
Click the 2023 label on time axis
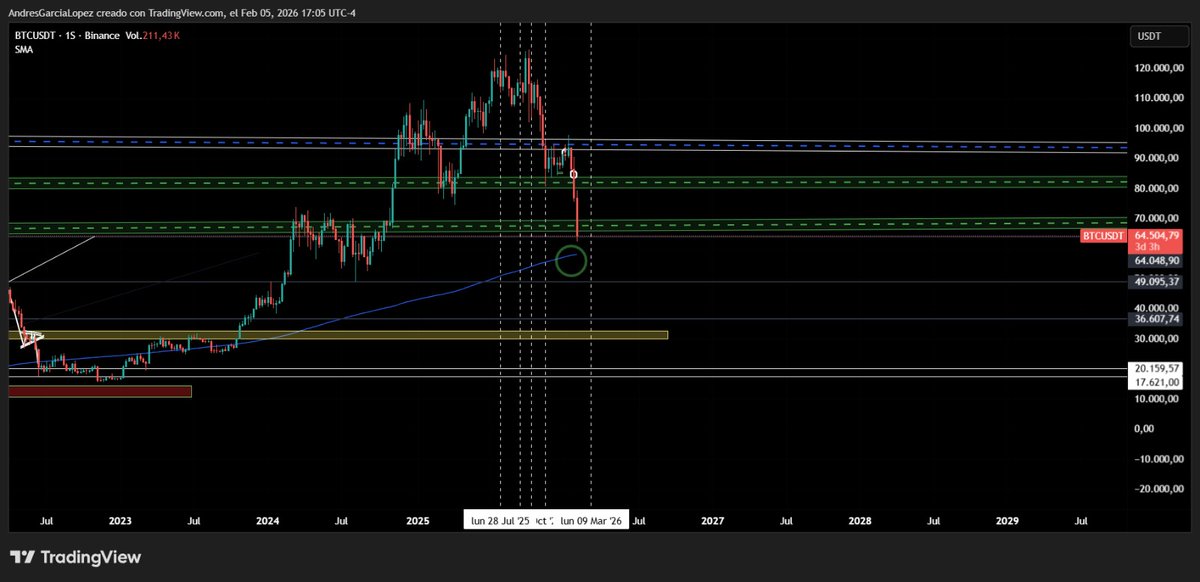tap(120, 521)
